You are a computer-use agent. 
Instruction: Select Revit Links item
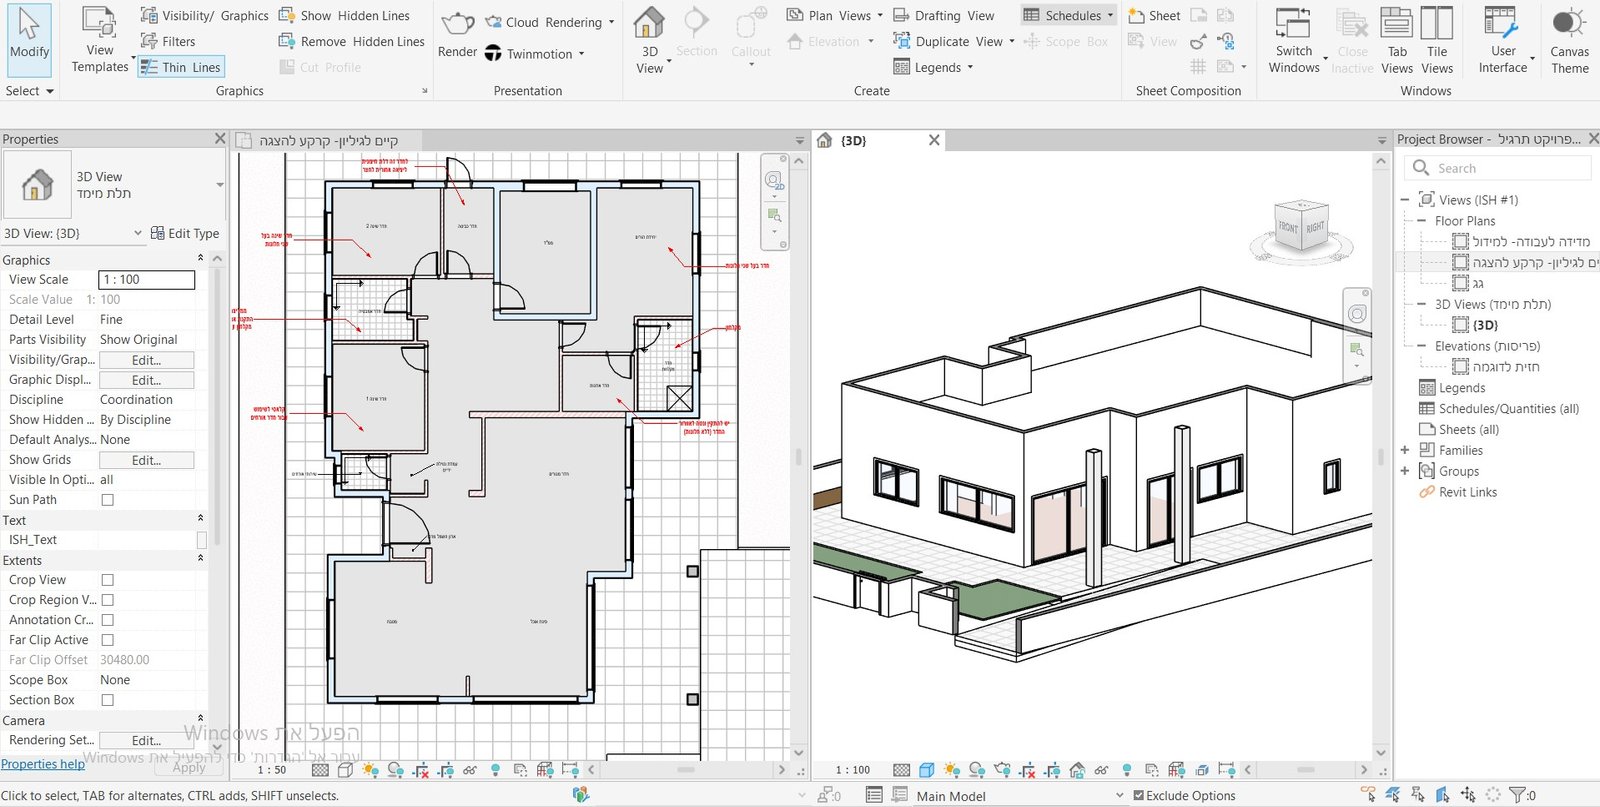coord(1467,492)
